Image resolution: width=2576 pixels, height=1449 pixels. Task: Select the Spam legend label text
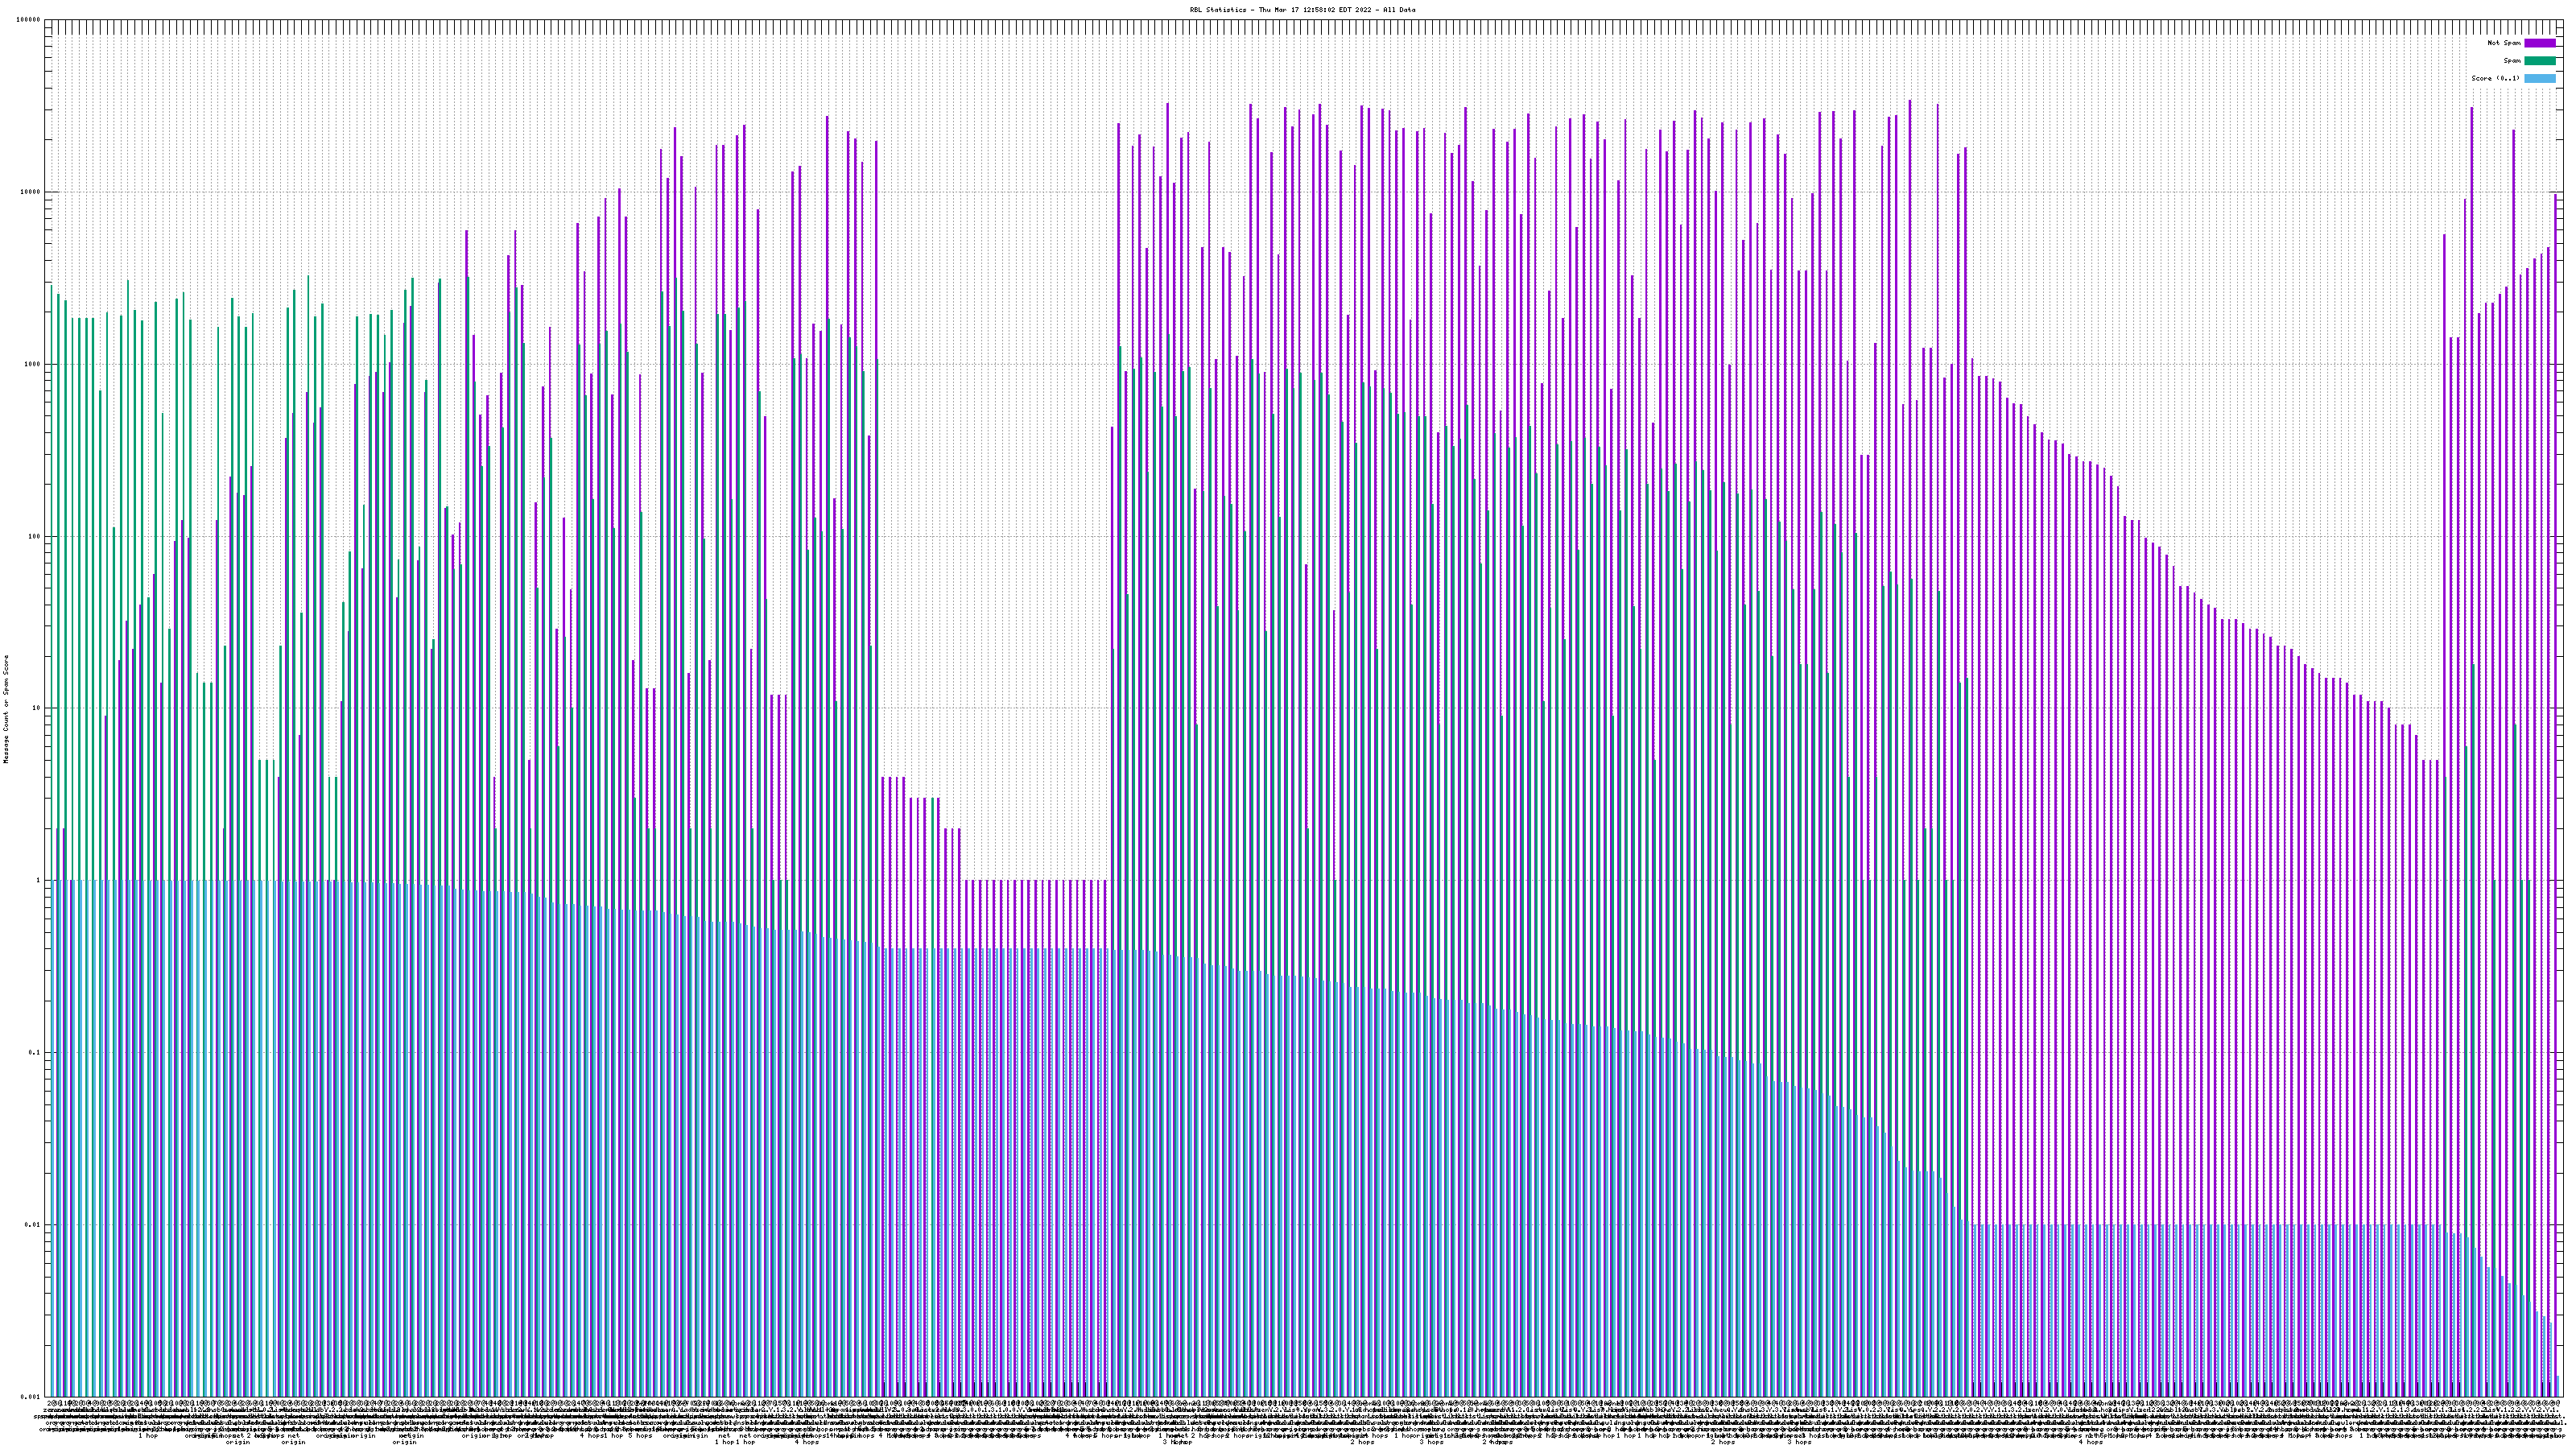2512,61
